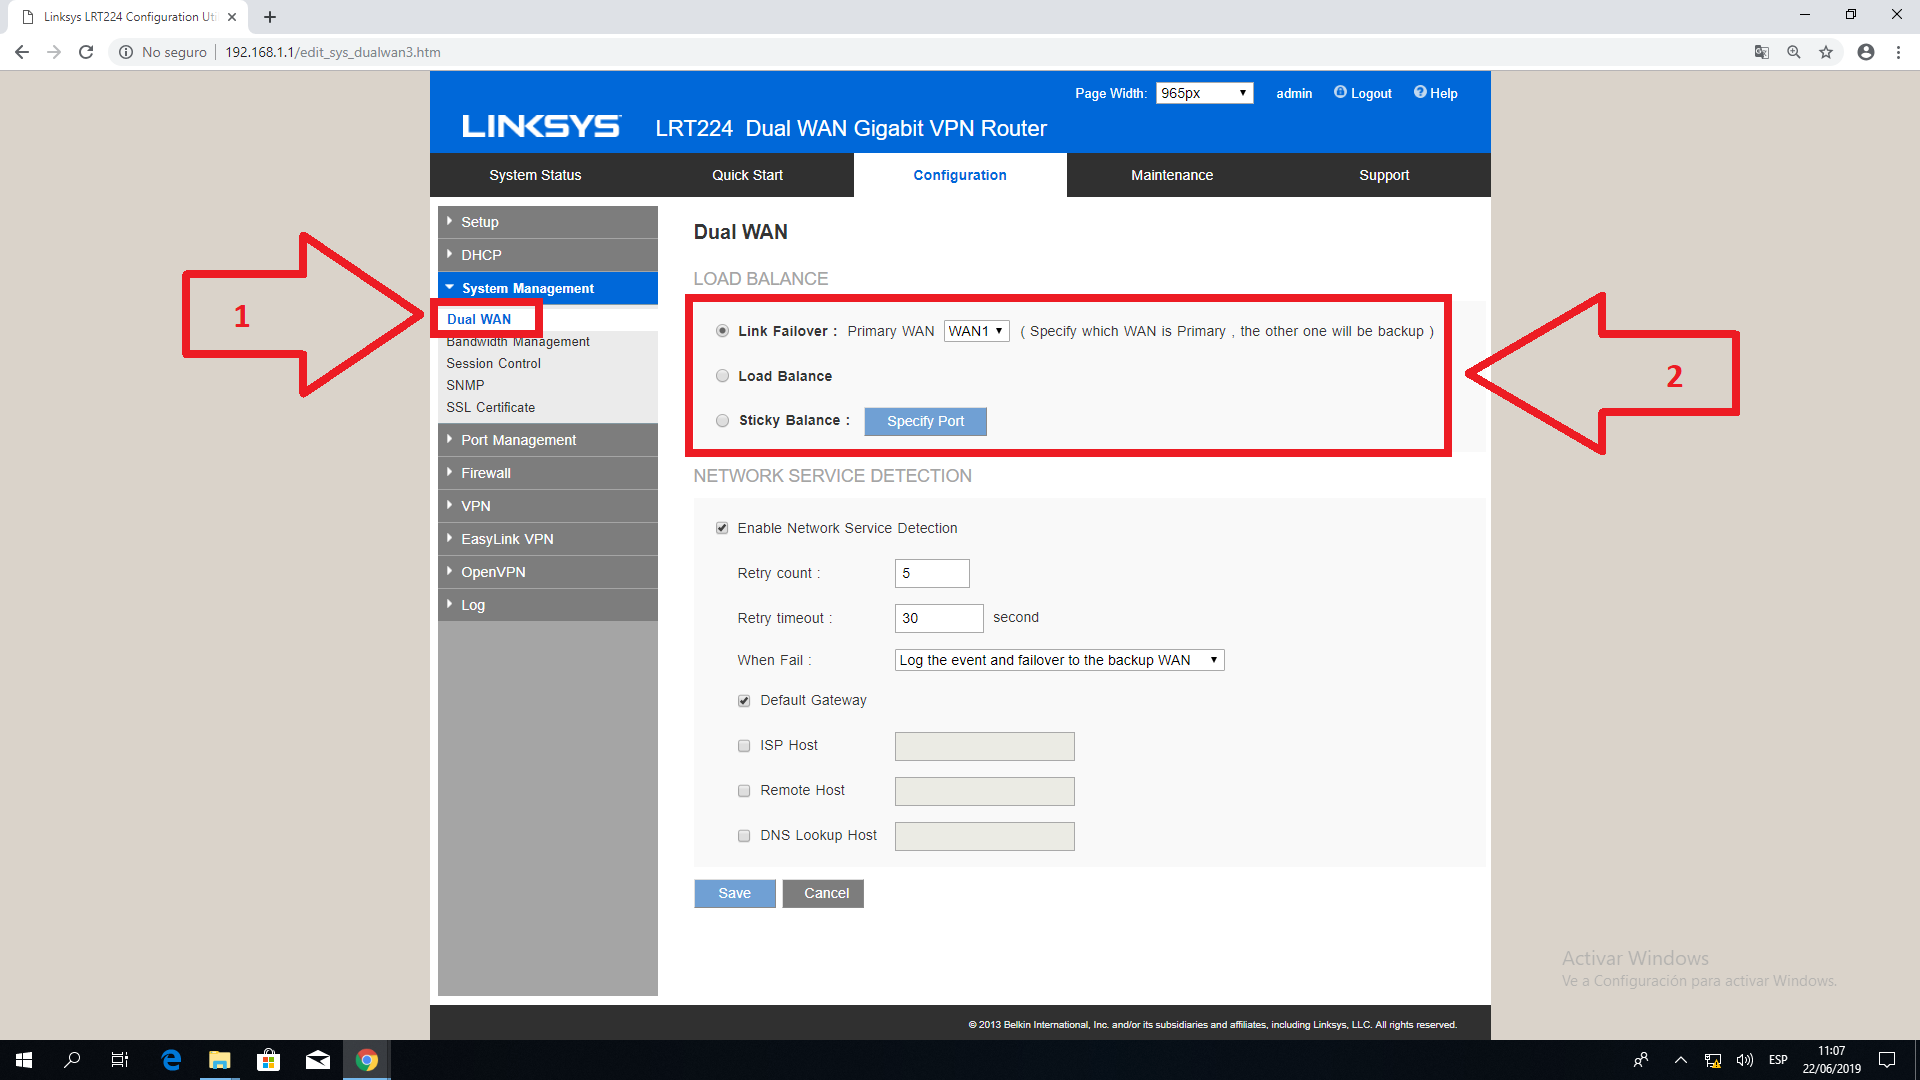Bookmark page with star icon
1920x1080 pixels.
(1826, 52)
